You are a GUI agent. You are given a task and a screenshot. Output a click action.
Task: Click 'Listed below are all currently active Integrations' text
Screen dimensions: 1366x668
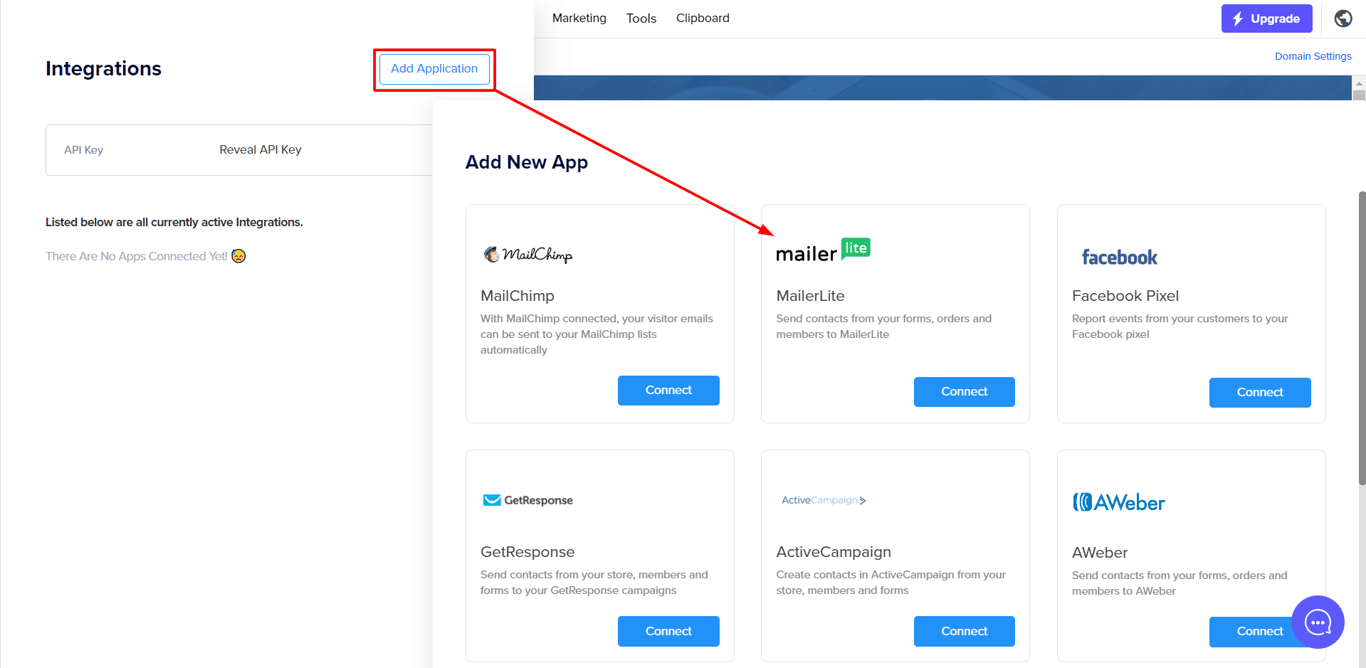coord(174,222)
